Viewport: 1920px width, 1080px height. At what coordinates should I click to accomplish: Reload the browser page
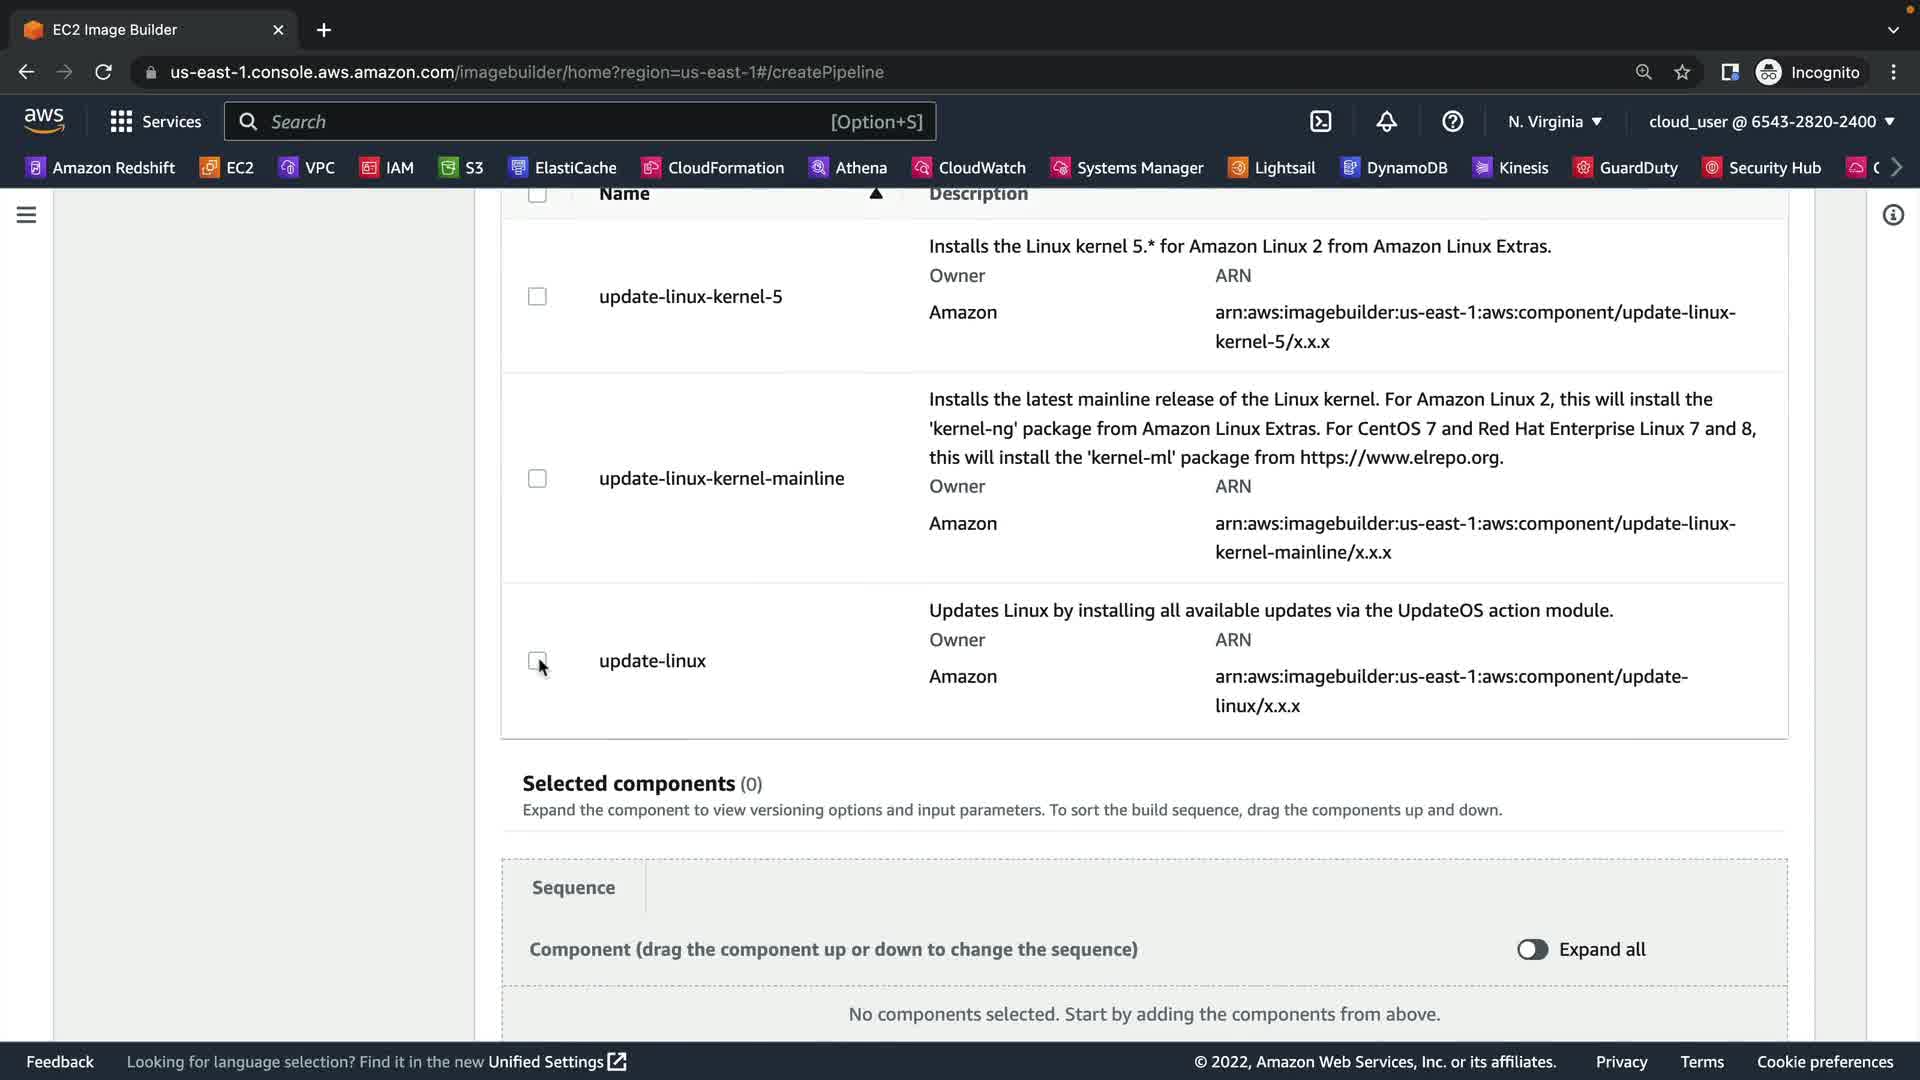point(103,72)
